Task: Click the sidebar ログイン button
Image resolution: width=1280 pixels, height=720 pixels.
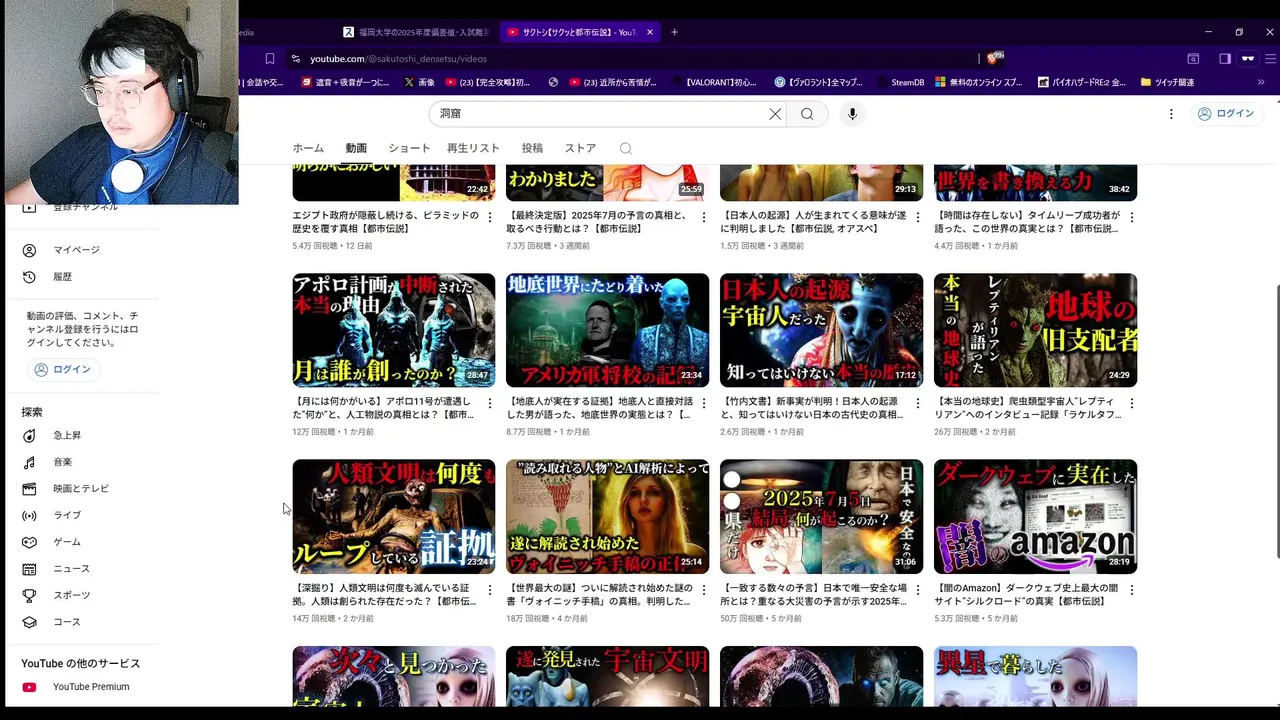Action: 63,370
